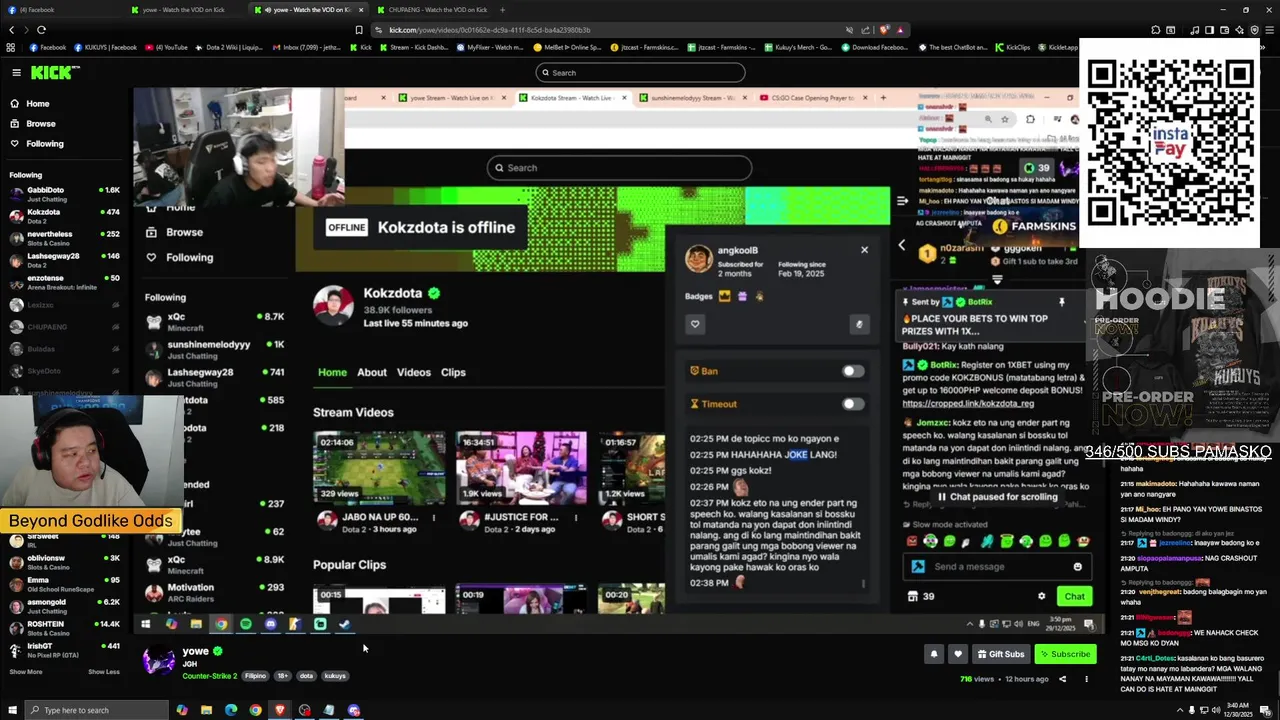Open the KickClips bookmark
This screenshot has width=1280, height=720.
1012,47
